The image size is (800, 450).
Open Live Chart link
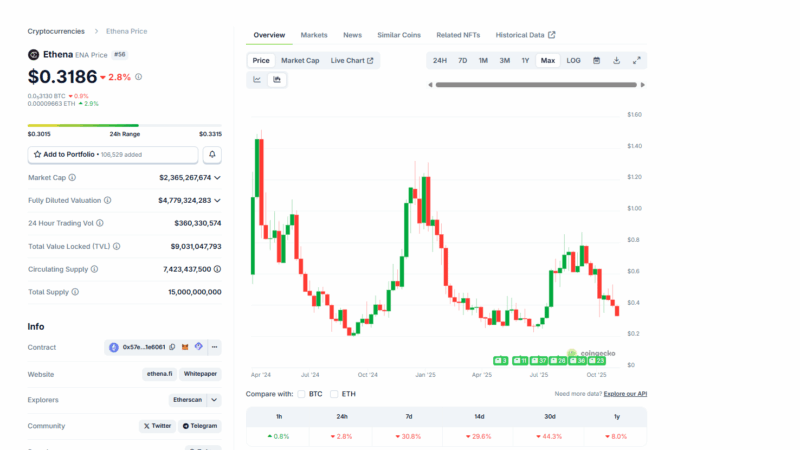click(352, 61)
